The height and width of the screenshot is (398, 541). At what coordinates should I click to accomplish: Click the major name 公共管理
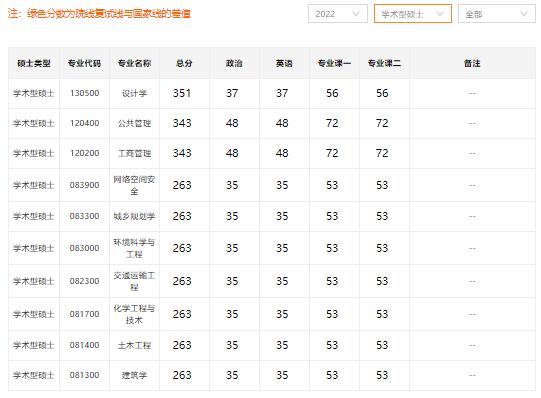135,123
